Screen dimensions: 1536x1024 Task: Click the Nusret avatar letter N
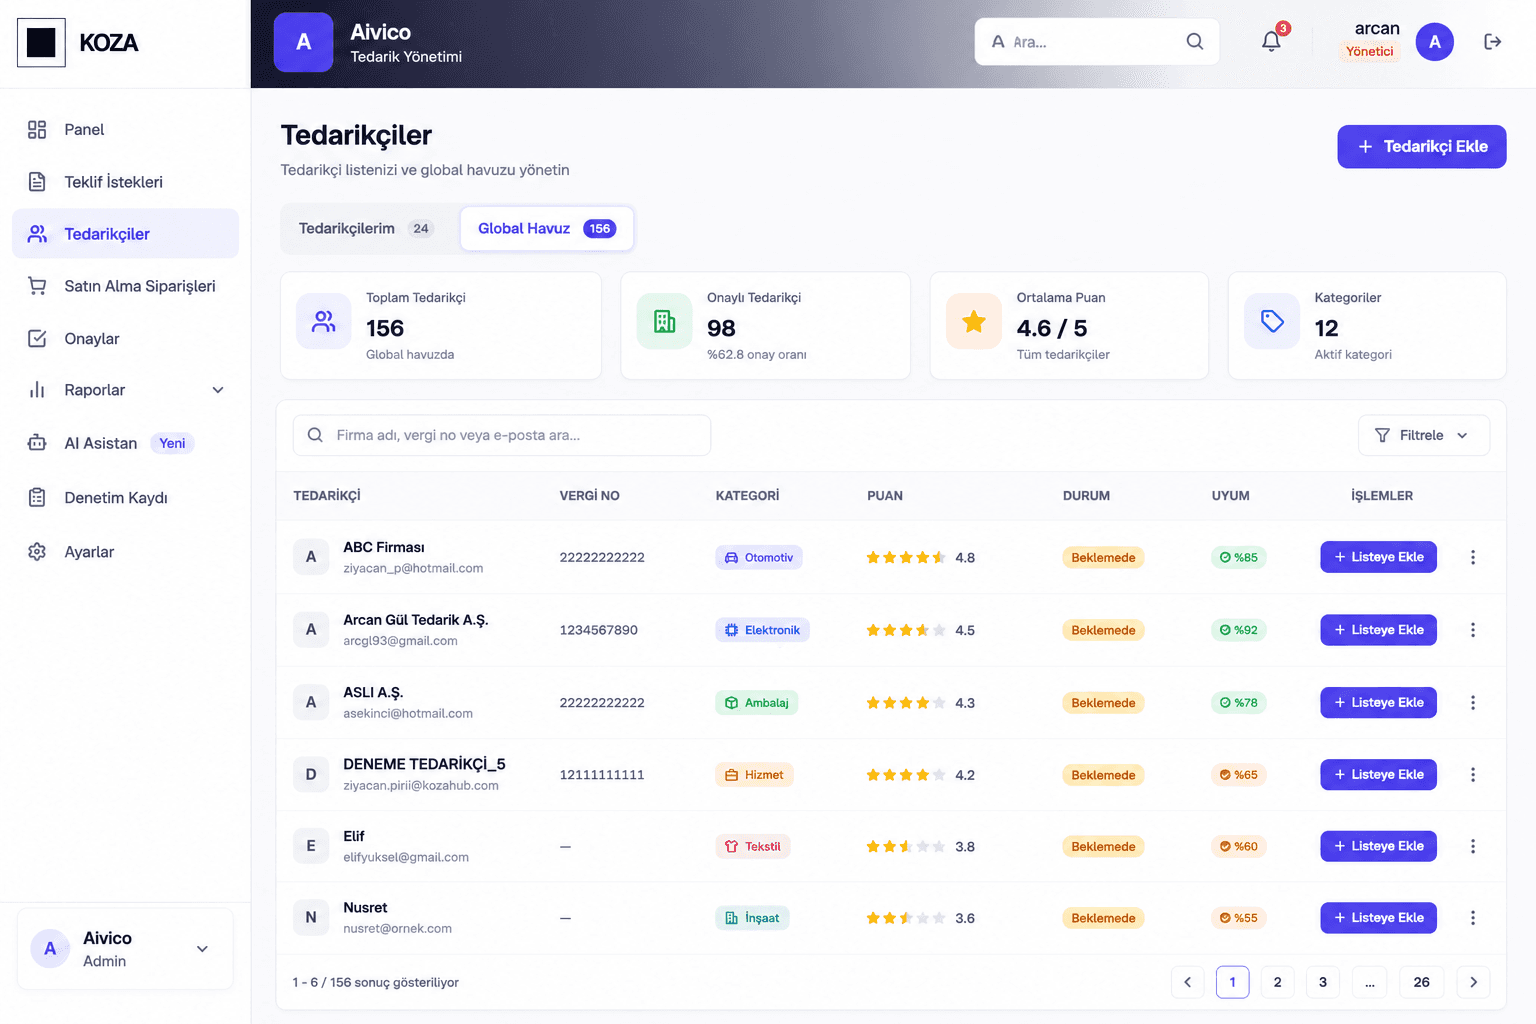coord(311,917)
